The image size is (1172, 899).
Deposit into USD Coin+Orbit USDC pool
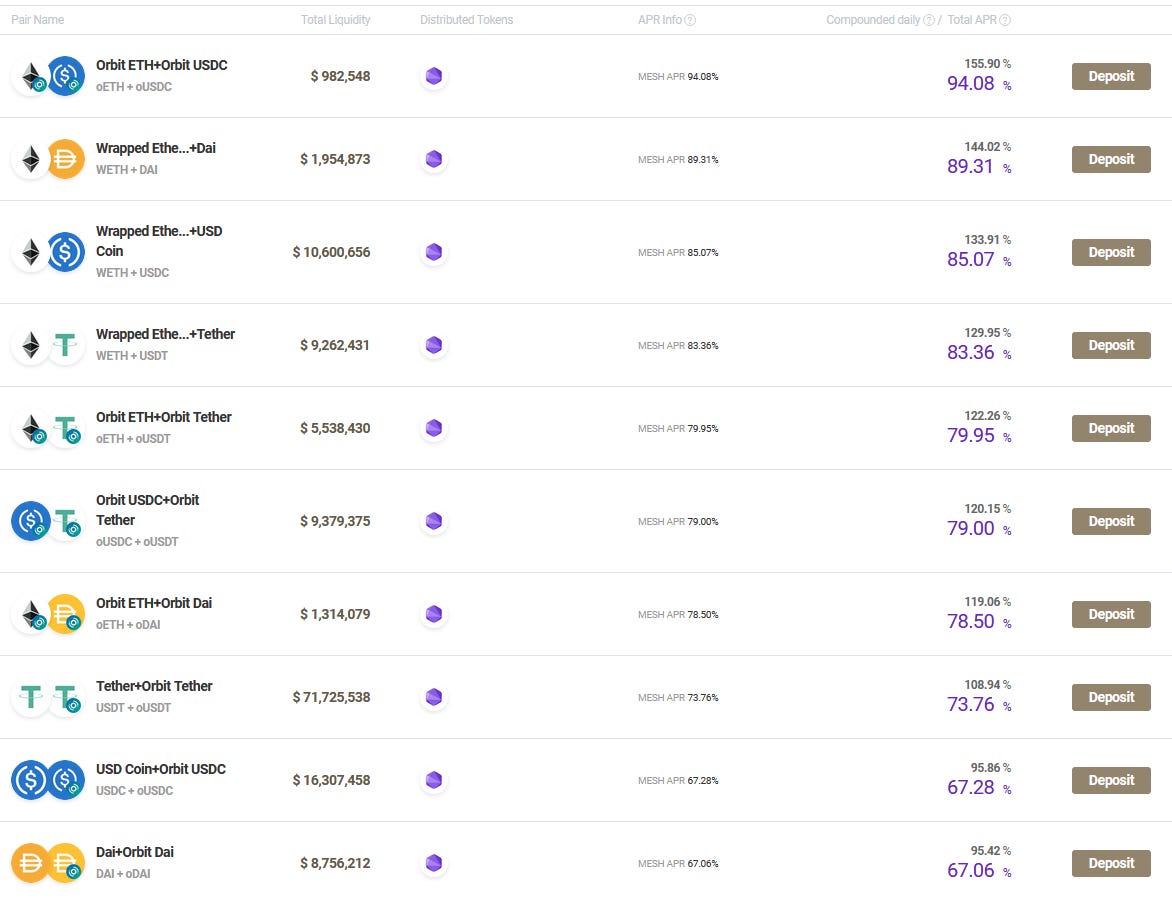[x=1111, y=780]
